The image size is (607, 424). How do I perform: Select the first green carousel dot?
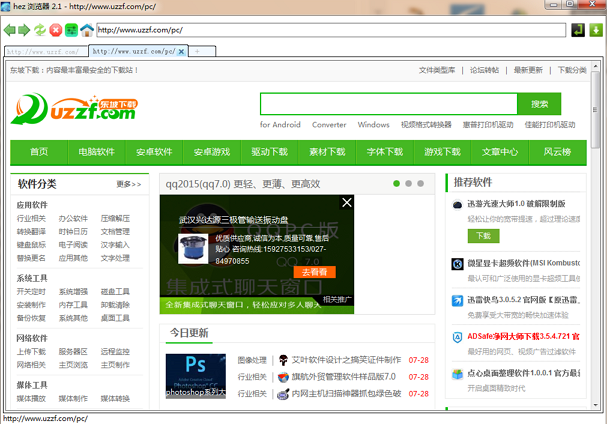coord(396,184)
